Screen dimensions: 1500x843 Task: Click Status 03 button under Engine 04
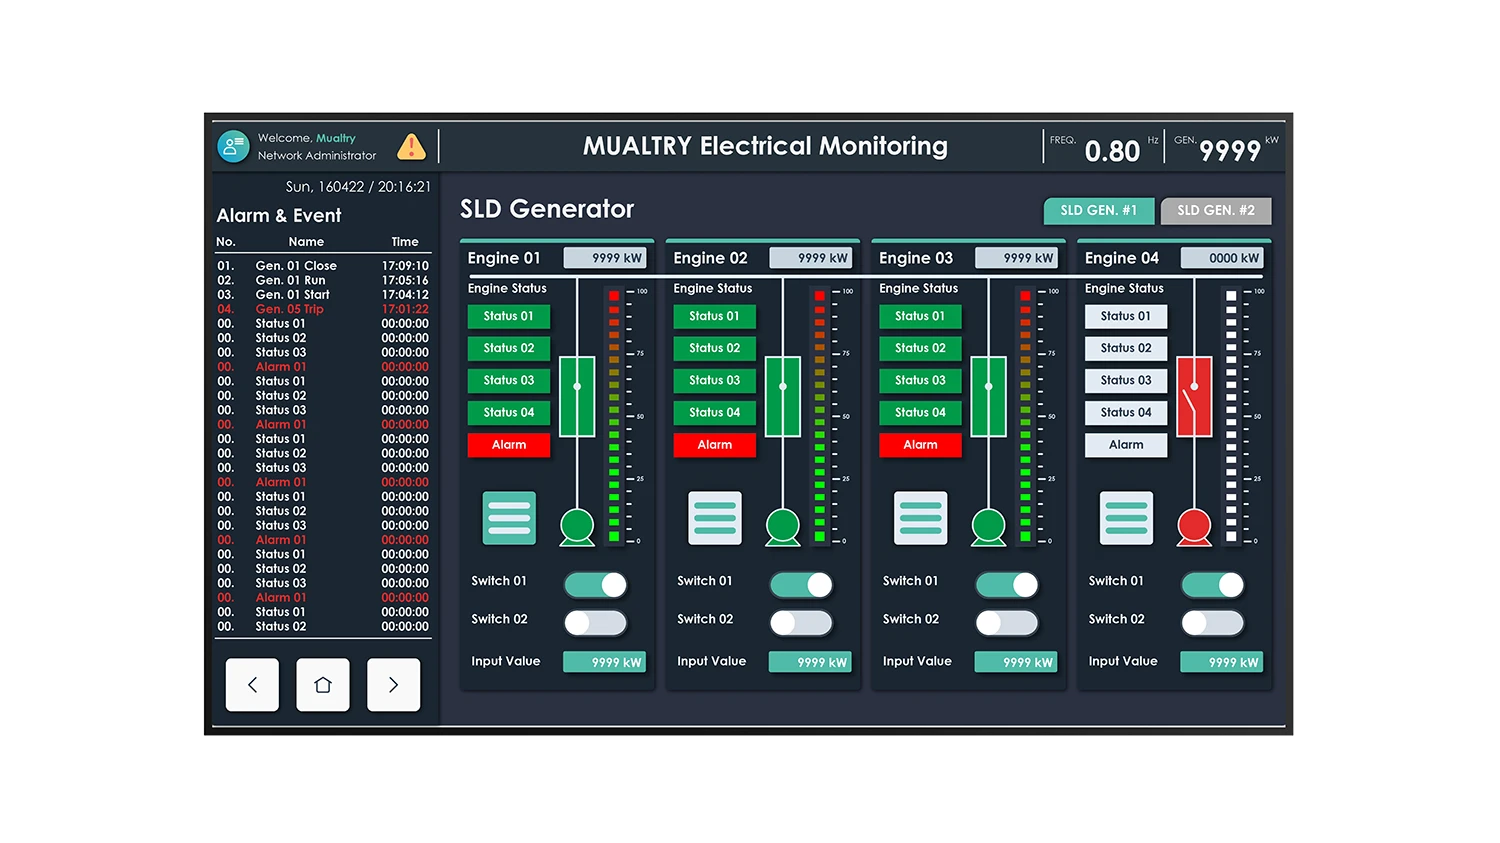tap(1126, 381)
